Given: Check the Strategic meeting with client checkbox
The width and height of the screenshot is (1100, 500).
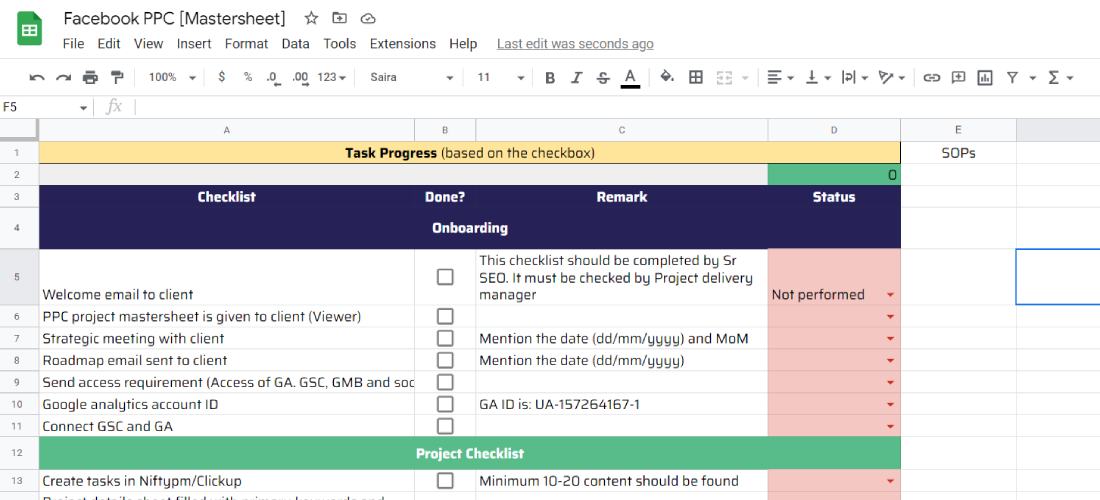Looking at the screenshot, I should [x=445, y=339].
